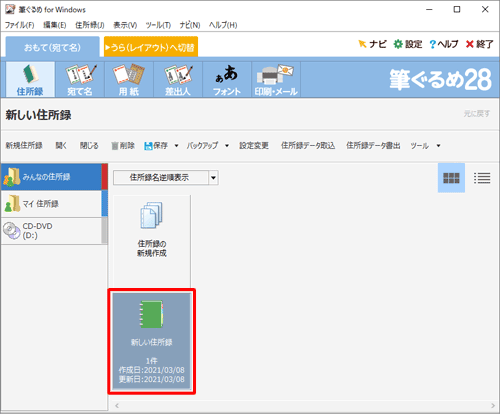Click the 保存 save button
Image resolution: width=500 pixels, height=414 pixels.
156,146
